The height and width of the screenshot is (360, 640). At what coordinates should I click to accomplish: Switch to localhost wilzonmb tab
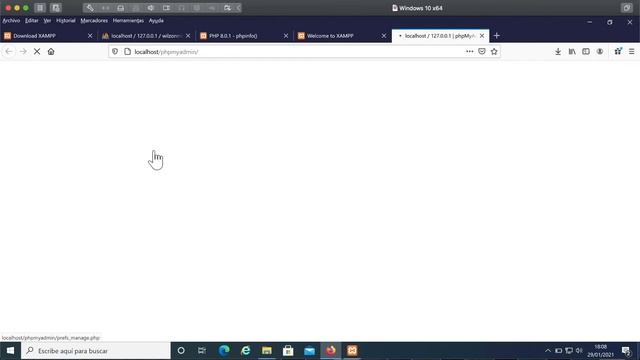[147, 36]
